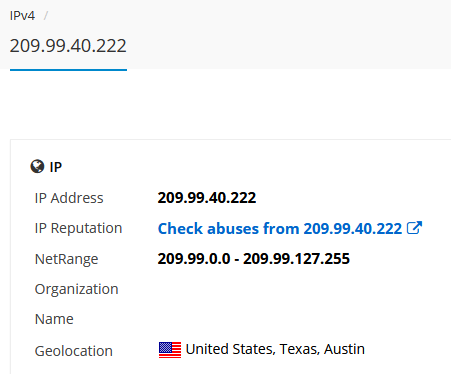Click the IP Reputation label

coord(78,229)
